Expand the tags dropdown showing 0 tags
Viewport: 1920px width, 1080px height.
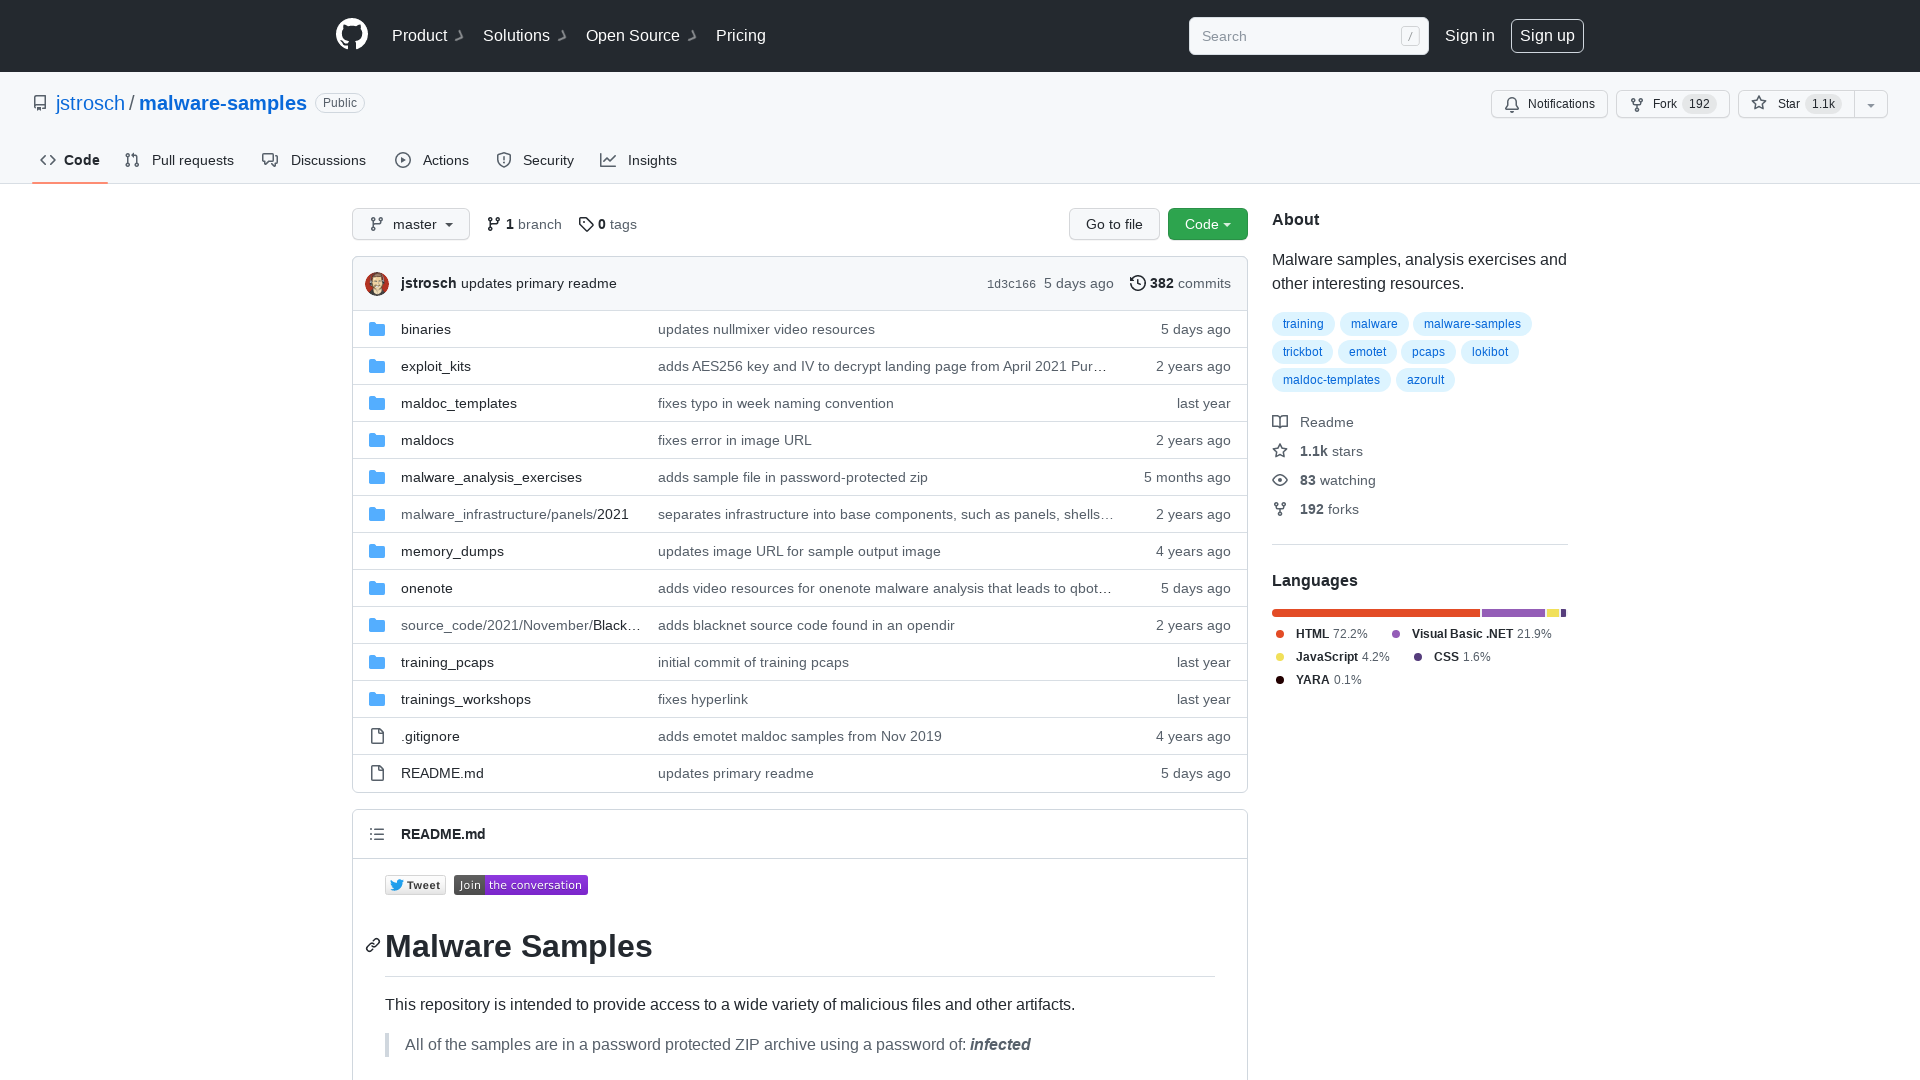tap(607, 223)
